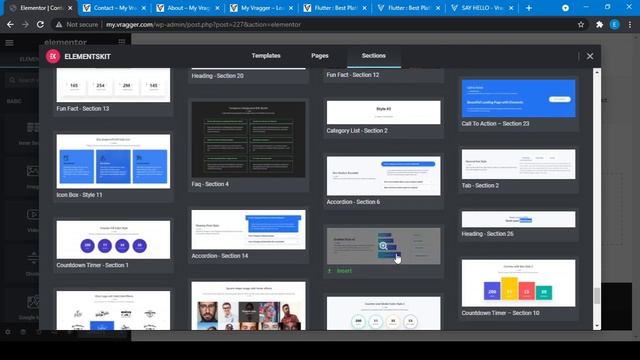
Task: Open the Chrome three-dot menu
Action: (x=630, y=24)
